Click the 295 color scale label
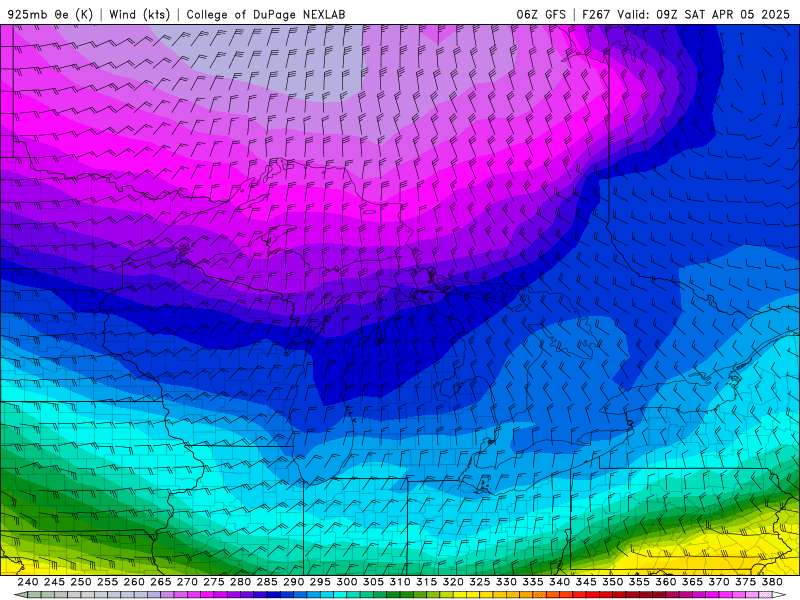This screenshot has width=800, height=600. 320,582
